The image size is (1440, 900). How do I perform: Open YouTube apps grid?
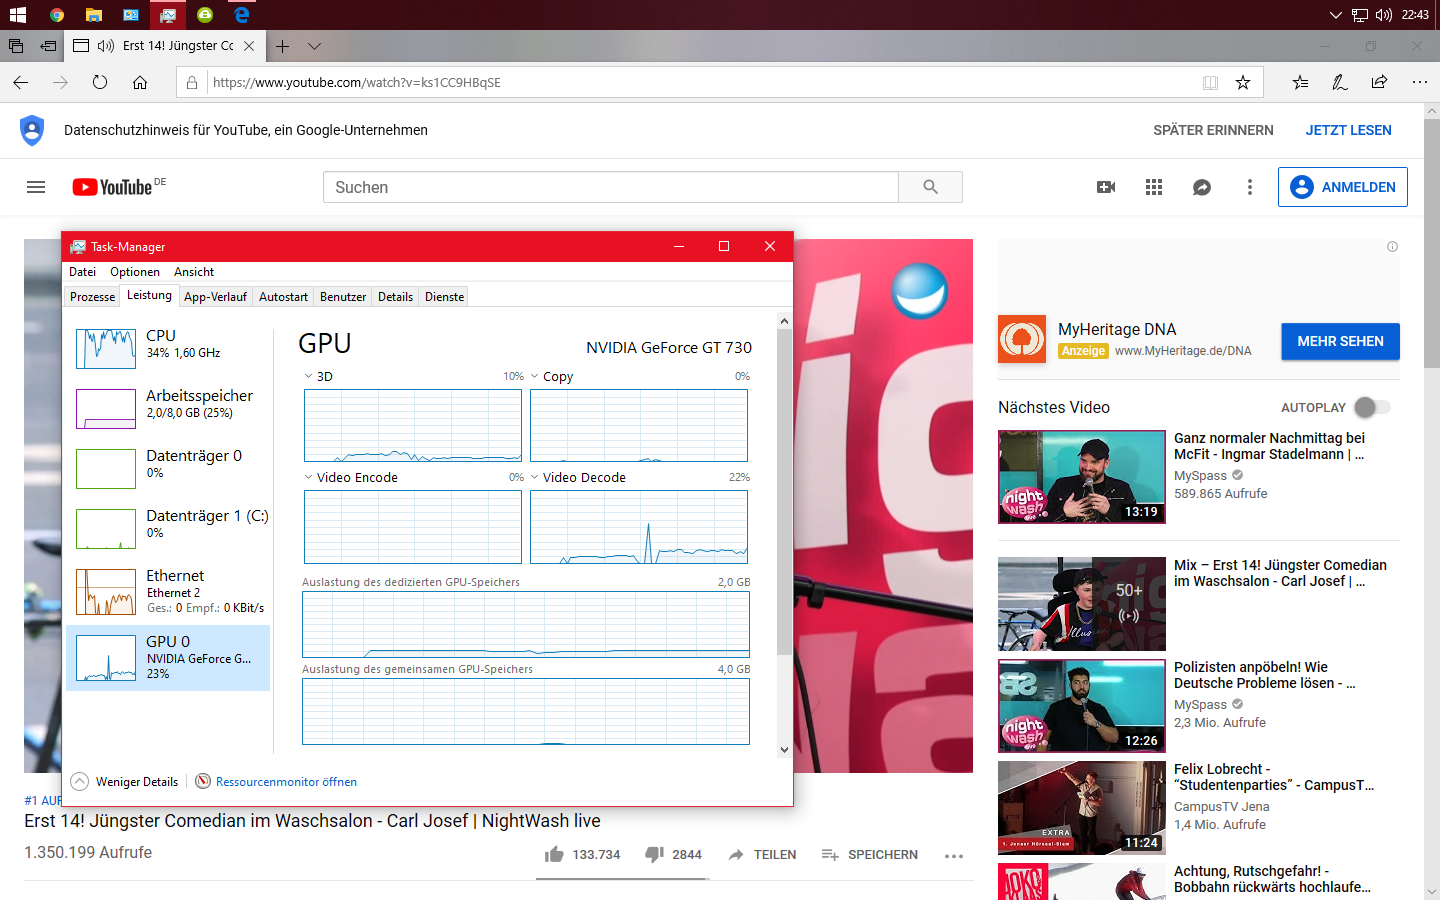[1154, 187]
